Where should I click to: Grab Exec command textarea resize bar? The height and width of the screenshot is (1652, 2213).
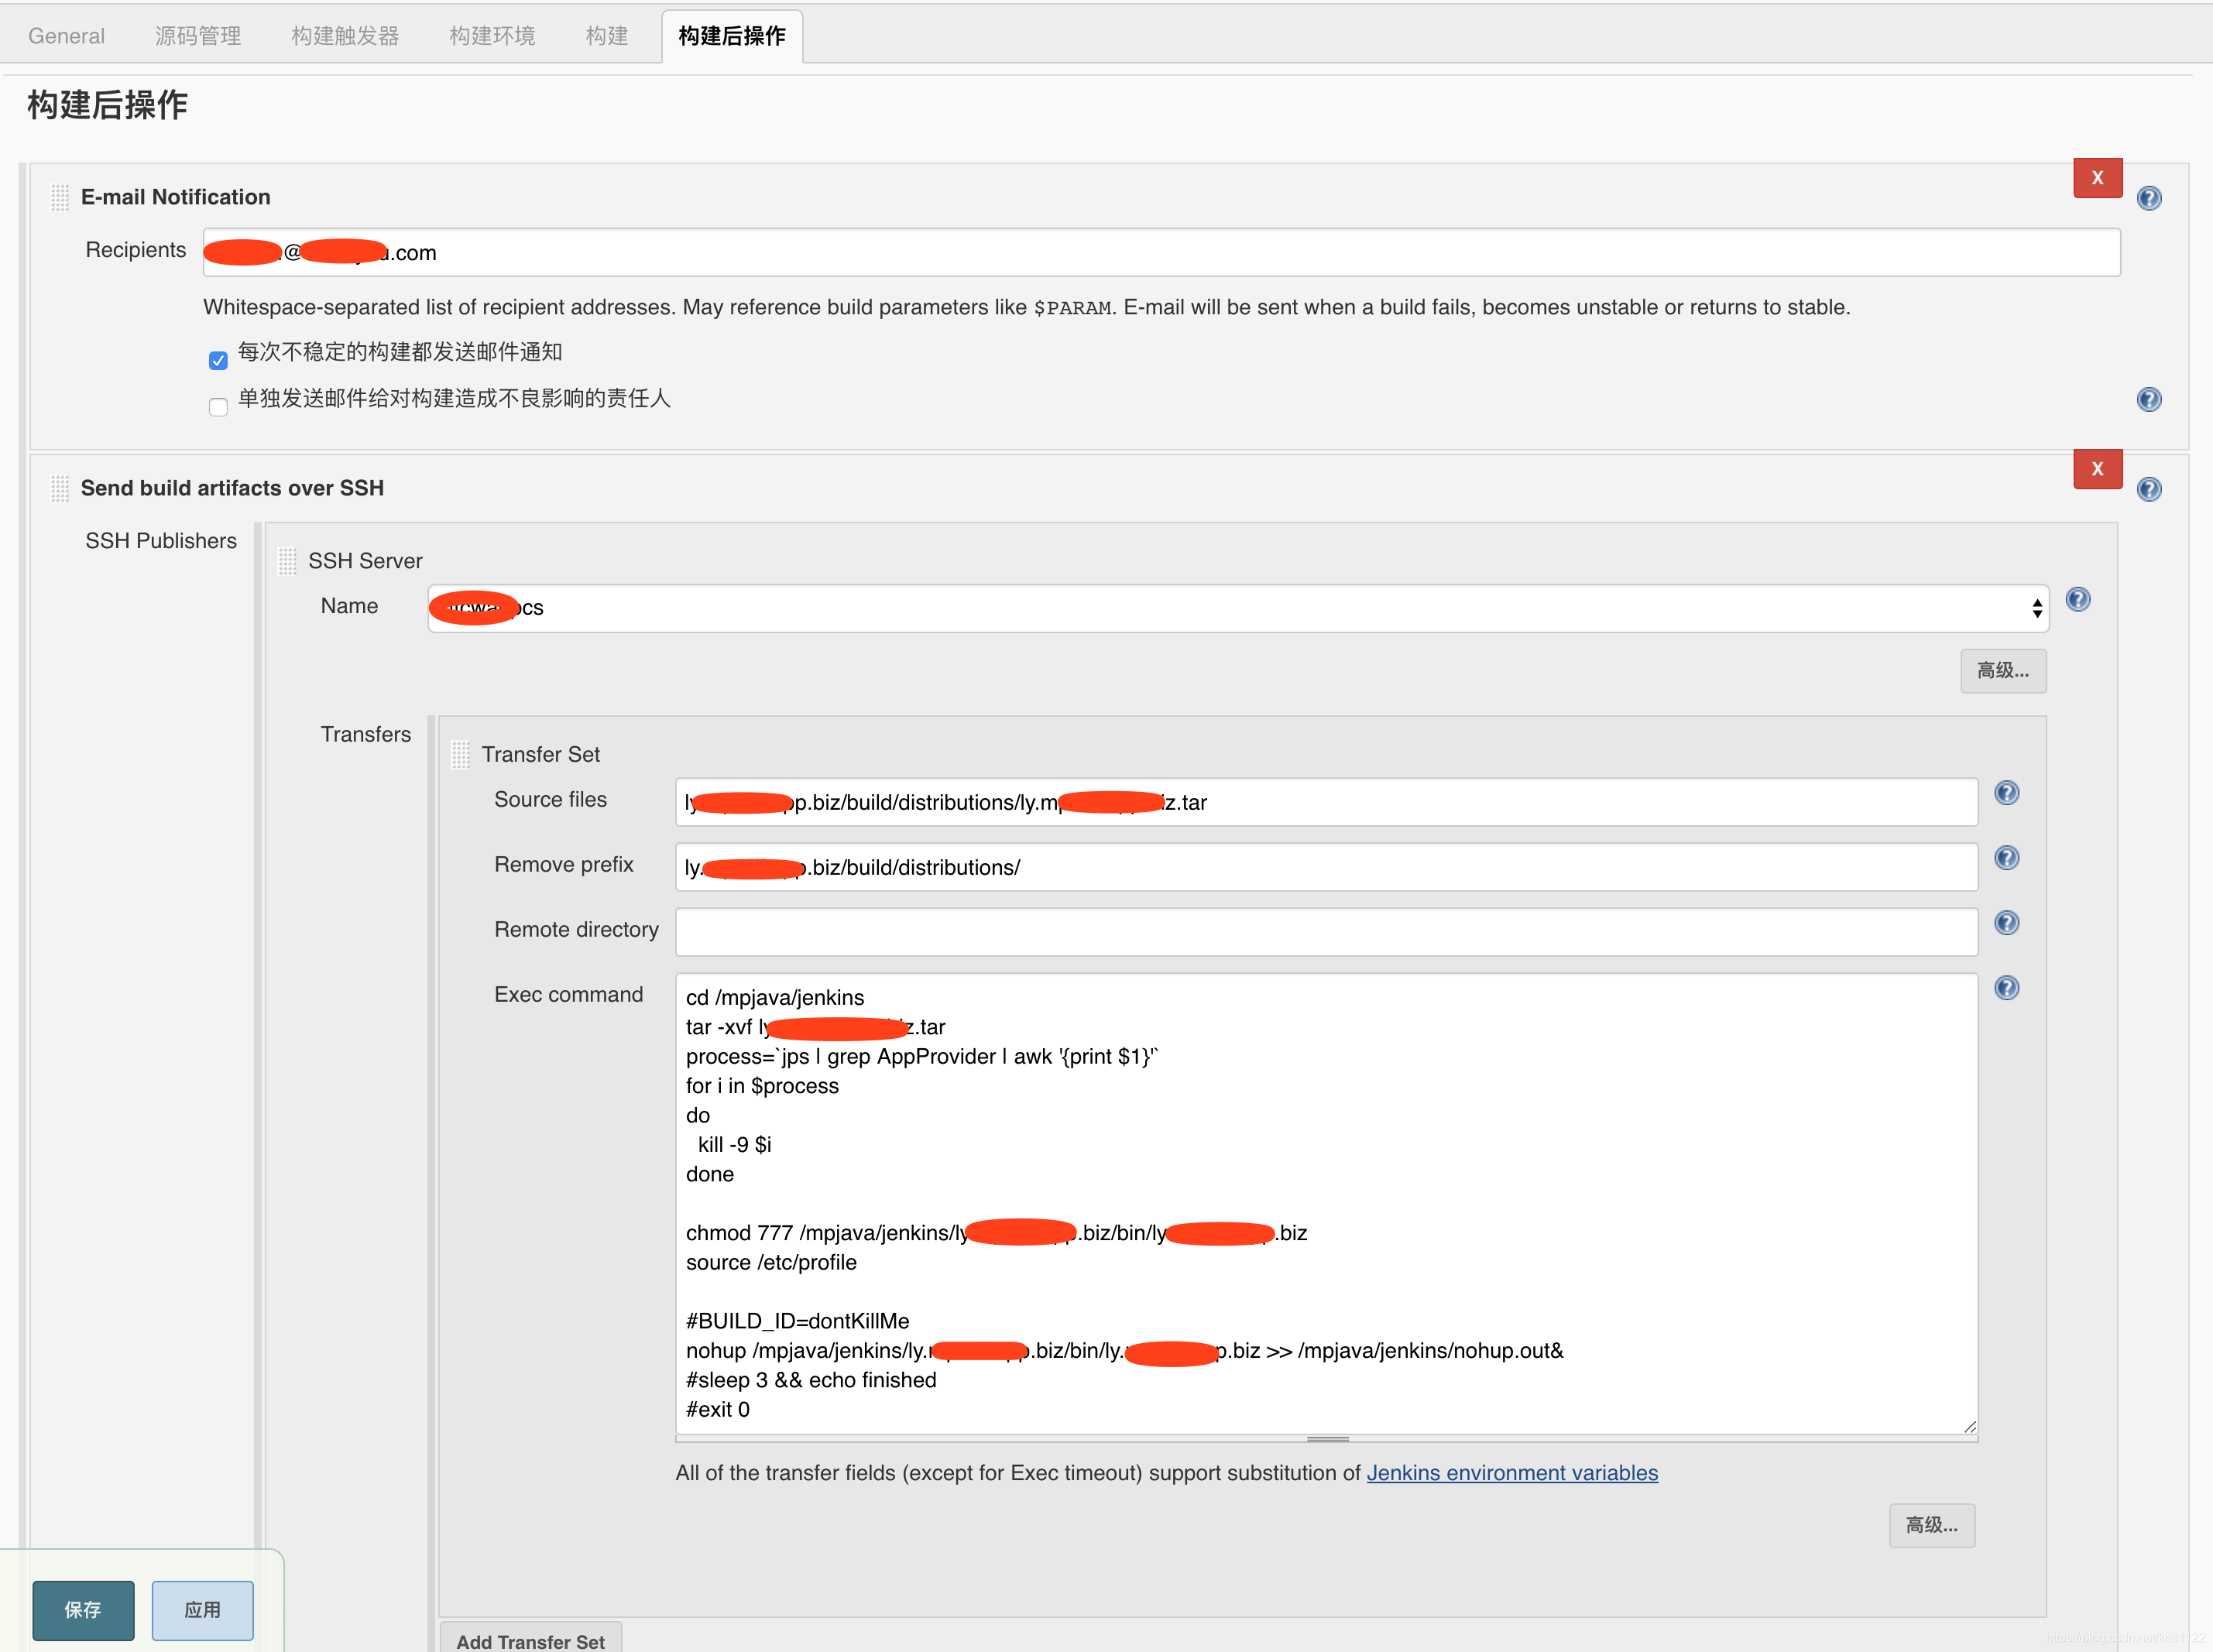tap(1327, 1439)
